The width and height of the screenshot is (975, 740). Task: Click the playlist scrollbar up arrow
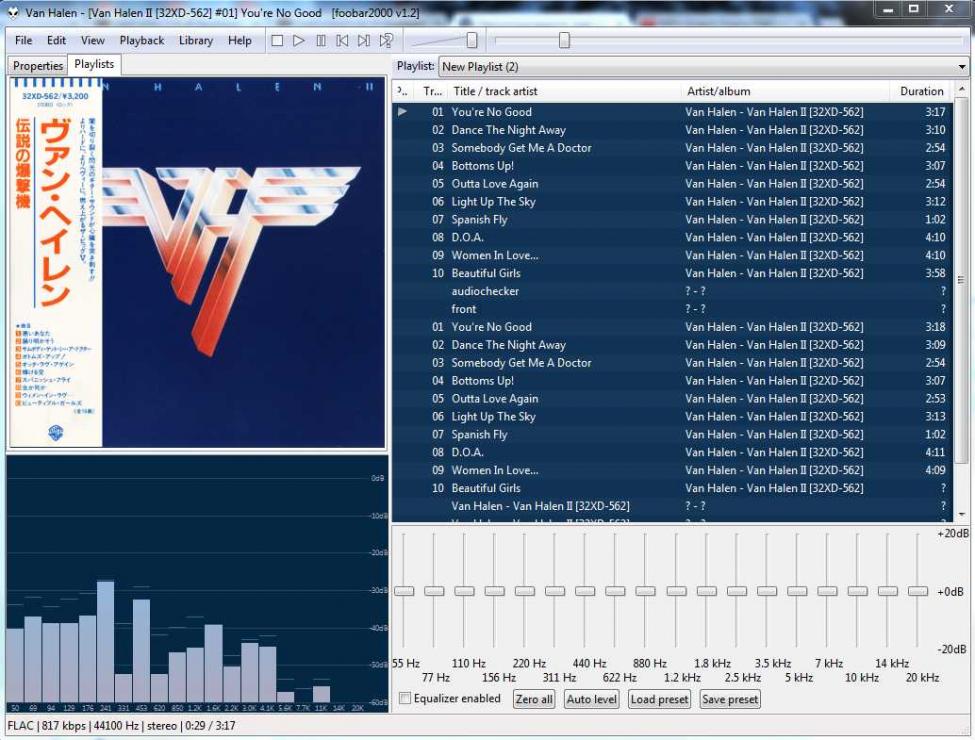pyautogui.click(x=962, y=90)
